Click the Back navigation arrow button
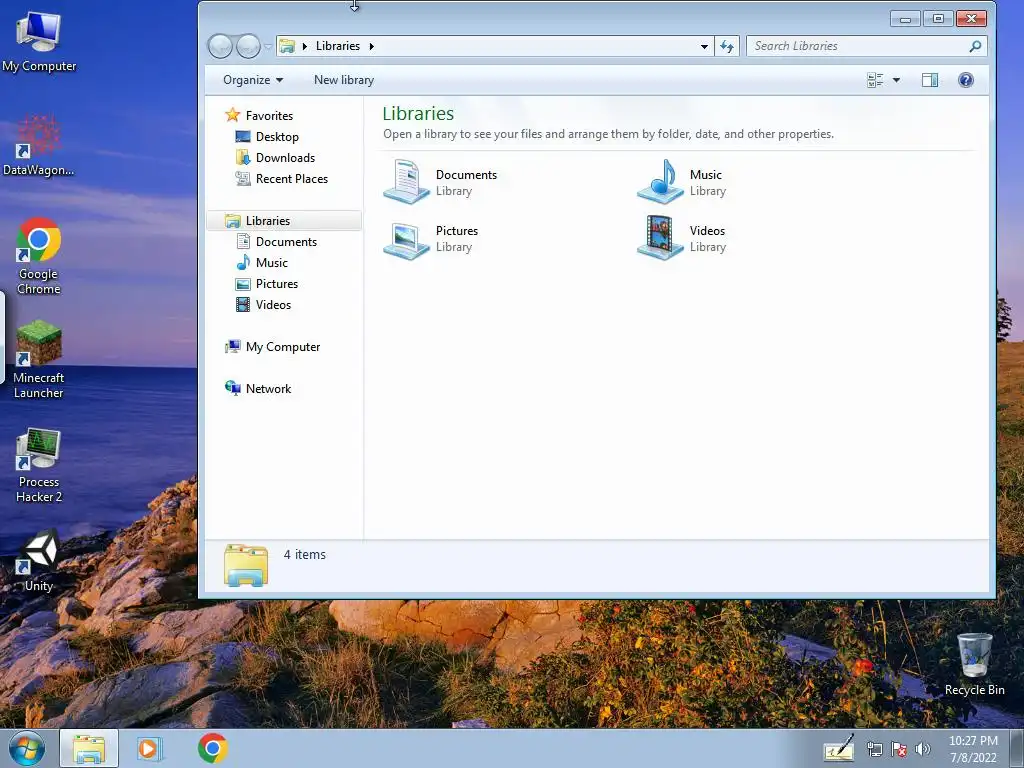The width and height of the screenshot is (1024, 768). click(x=220, y=46)
